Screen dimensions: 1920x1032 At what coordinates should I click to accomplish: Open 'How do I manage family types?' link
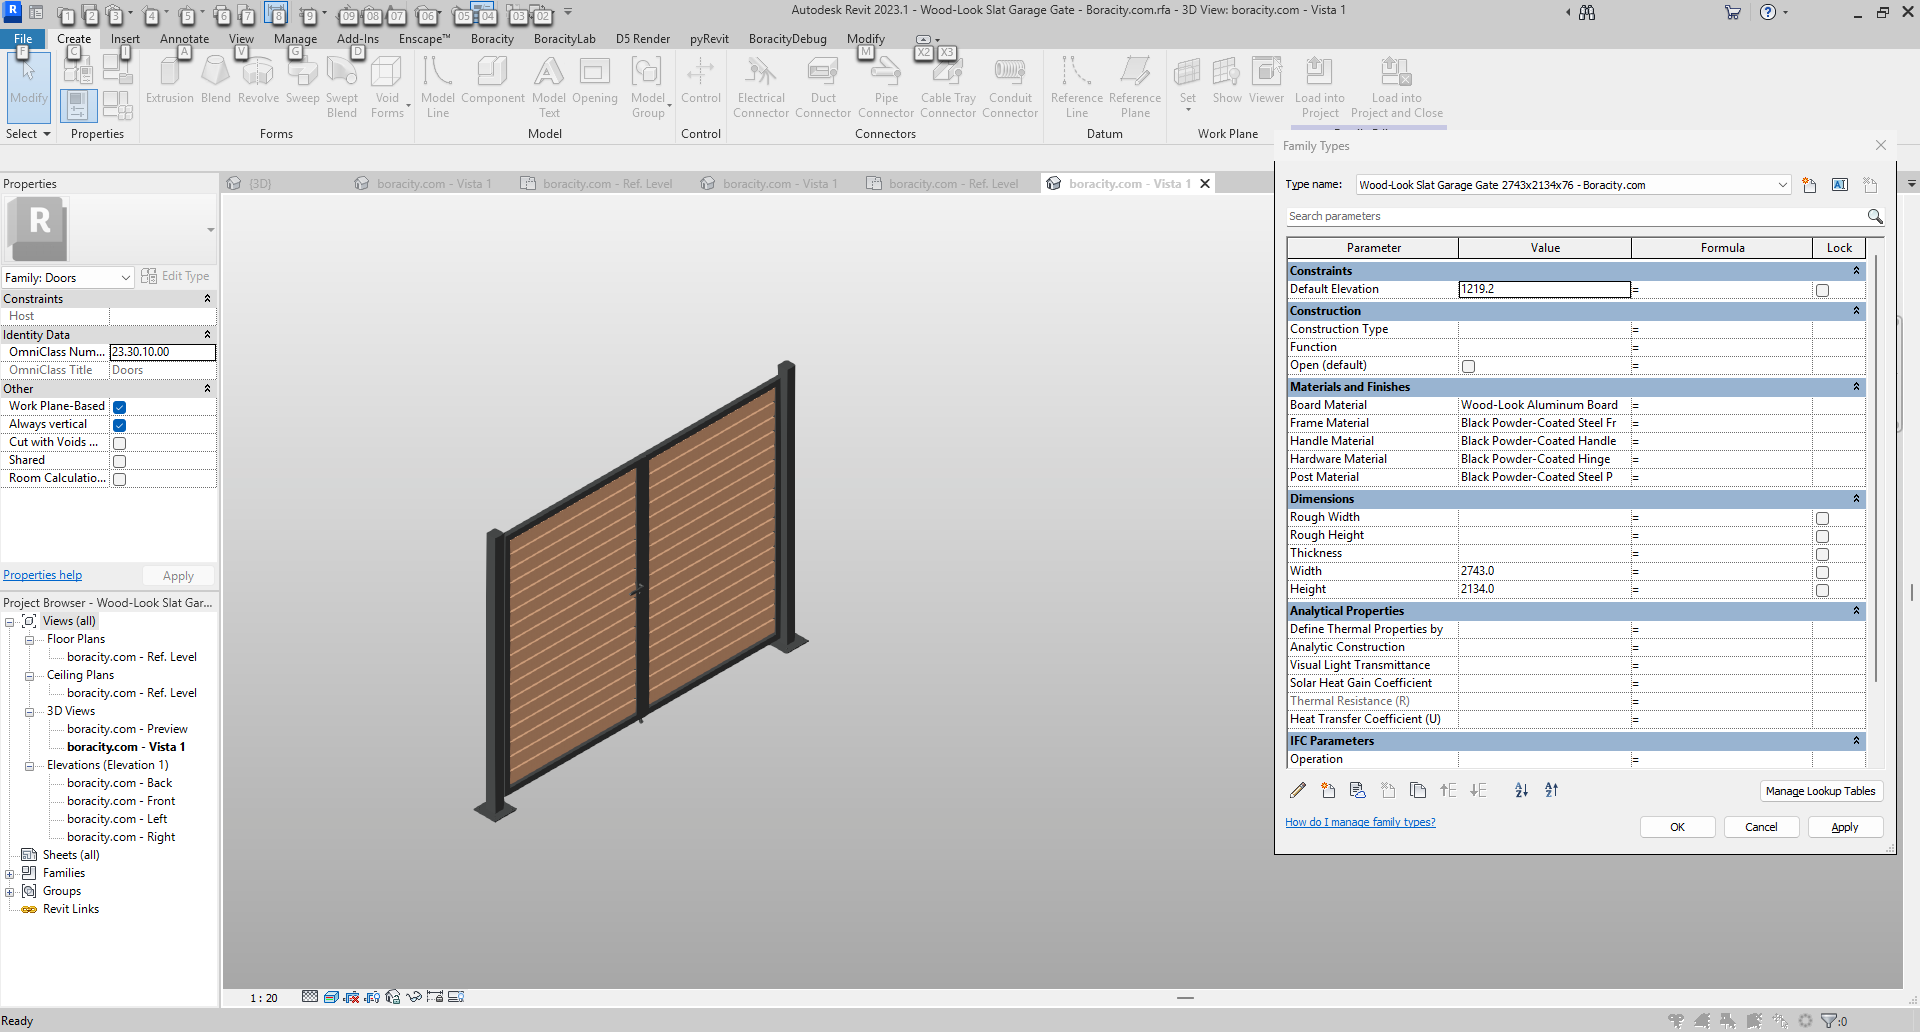tap(1360, 822)
